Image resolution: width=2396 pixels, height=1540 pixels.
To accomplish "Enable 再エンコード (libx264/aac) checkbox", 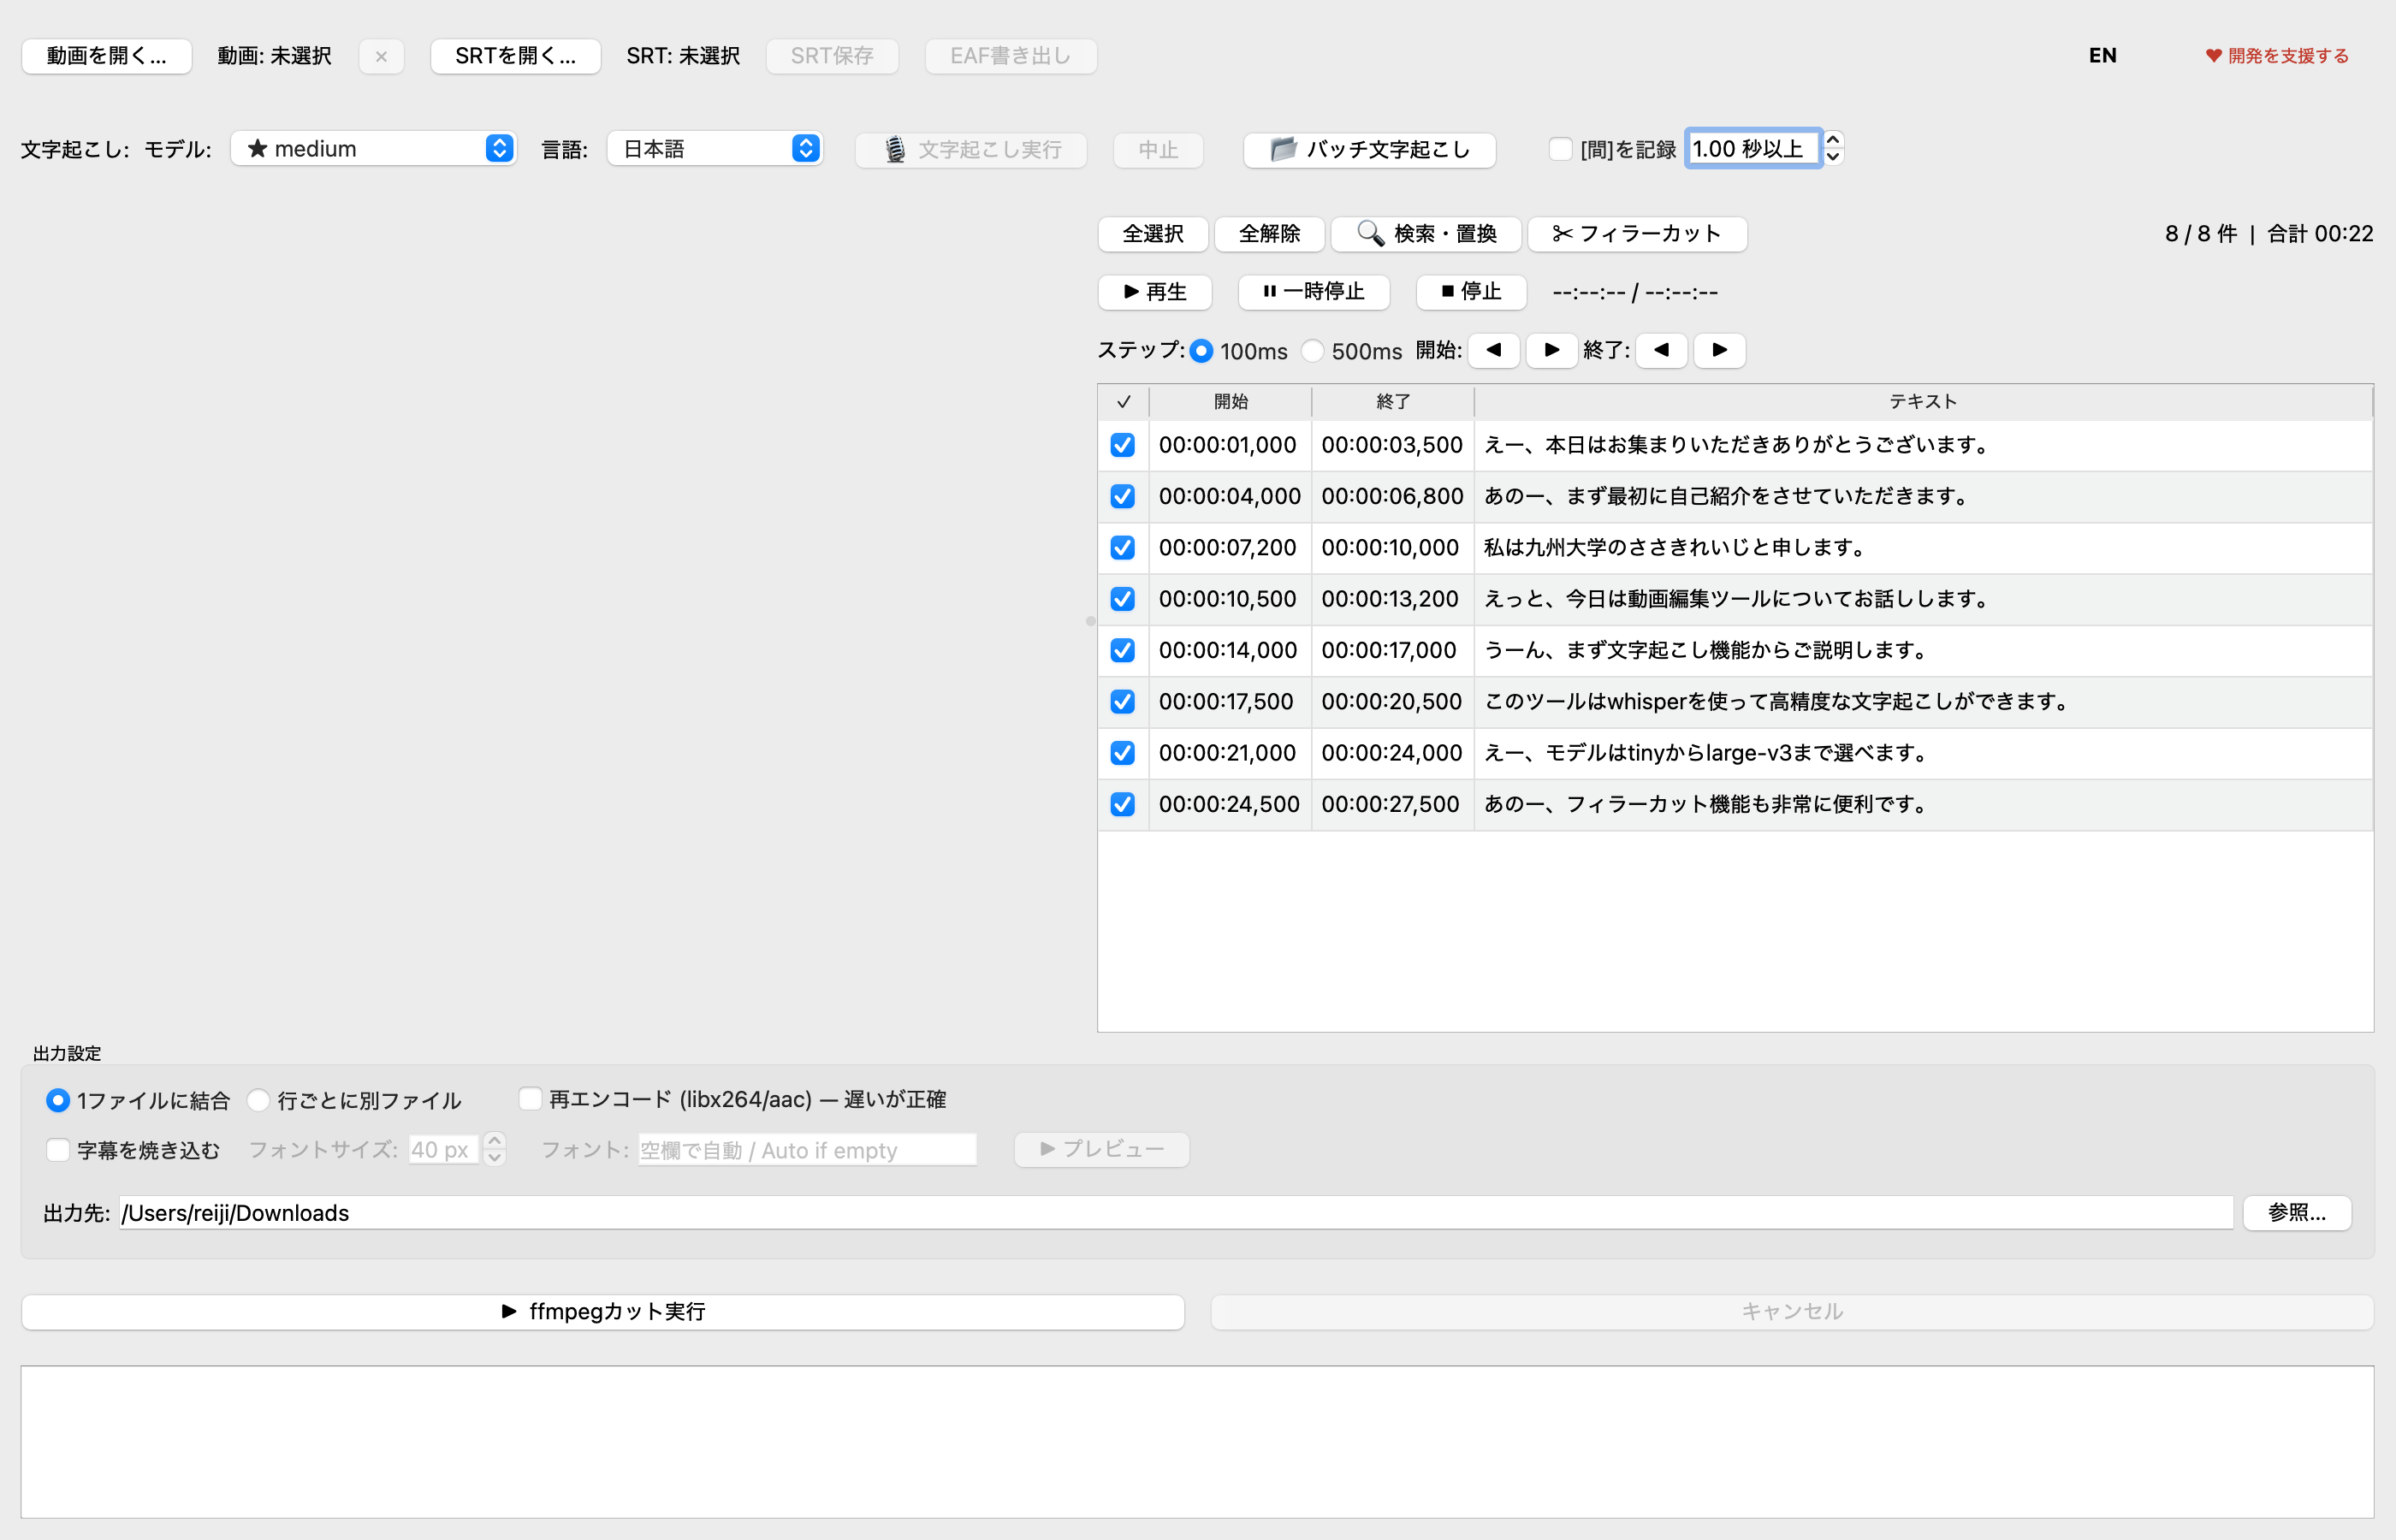I will click(x=530, y=1099).
